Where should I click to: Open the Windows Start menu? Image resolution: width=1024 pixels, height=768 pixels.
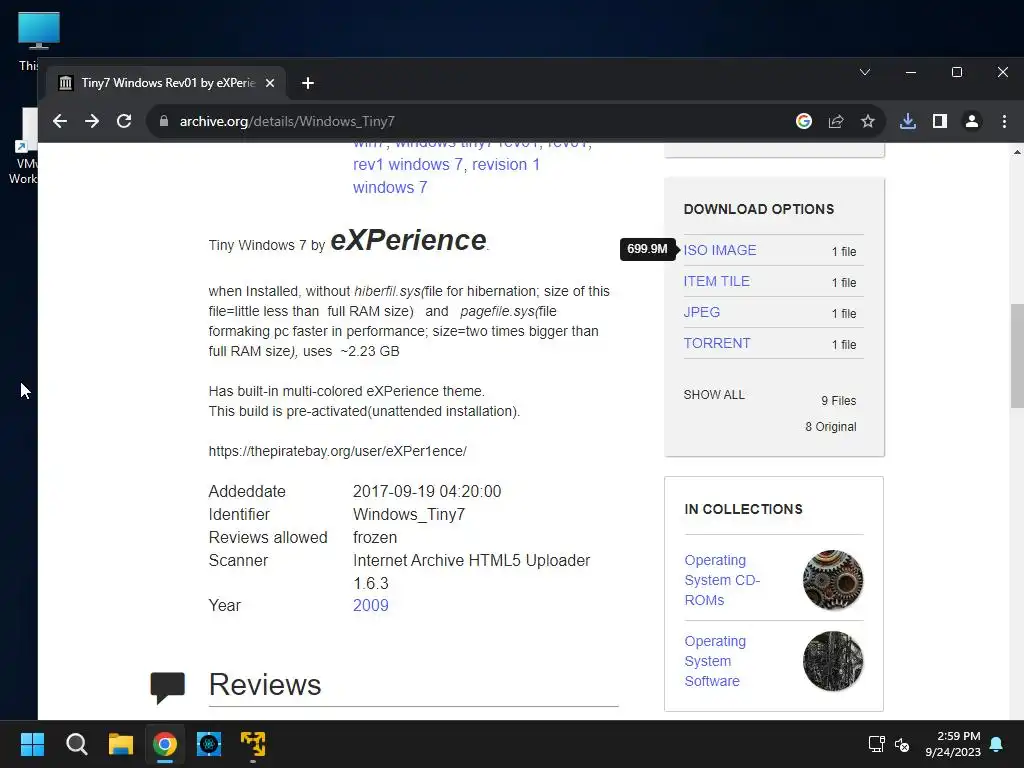tap(32, 744)
